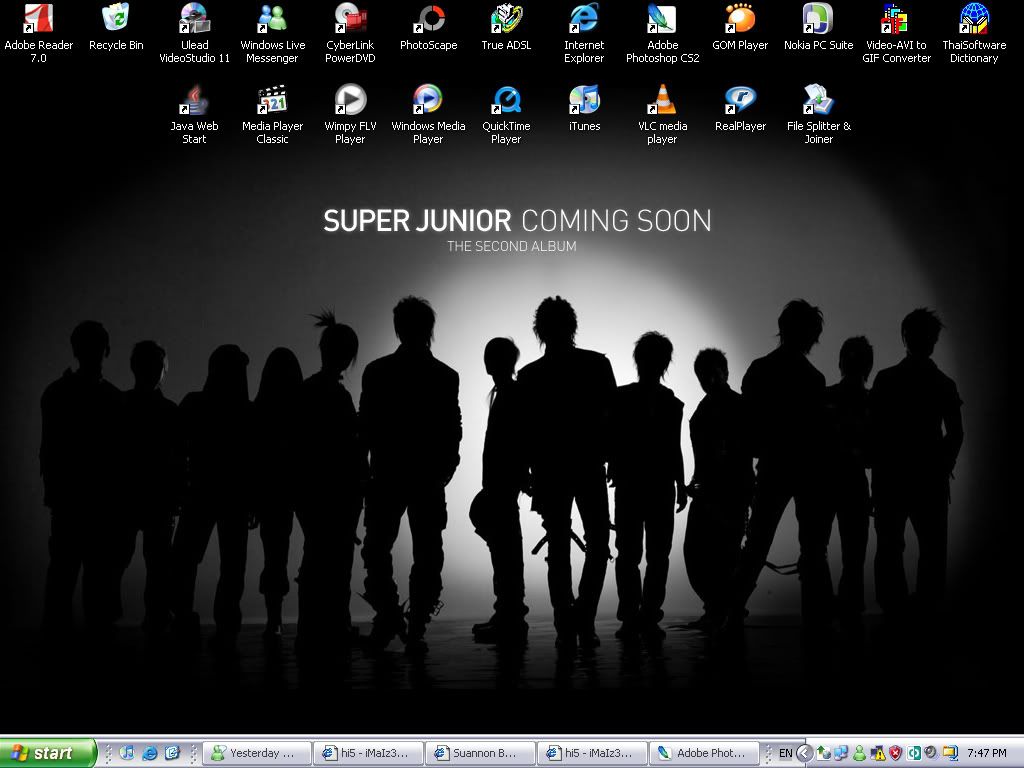Select the True ADSL shortcut
1024x768 pixels.
coord(506,27)
